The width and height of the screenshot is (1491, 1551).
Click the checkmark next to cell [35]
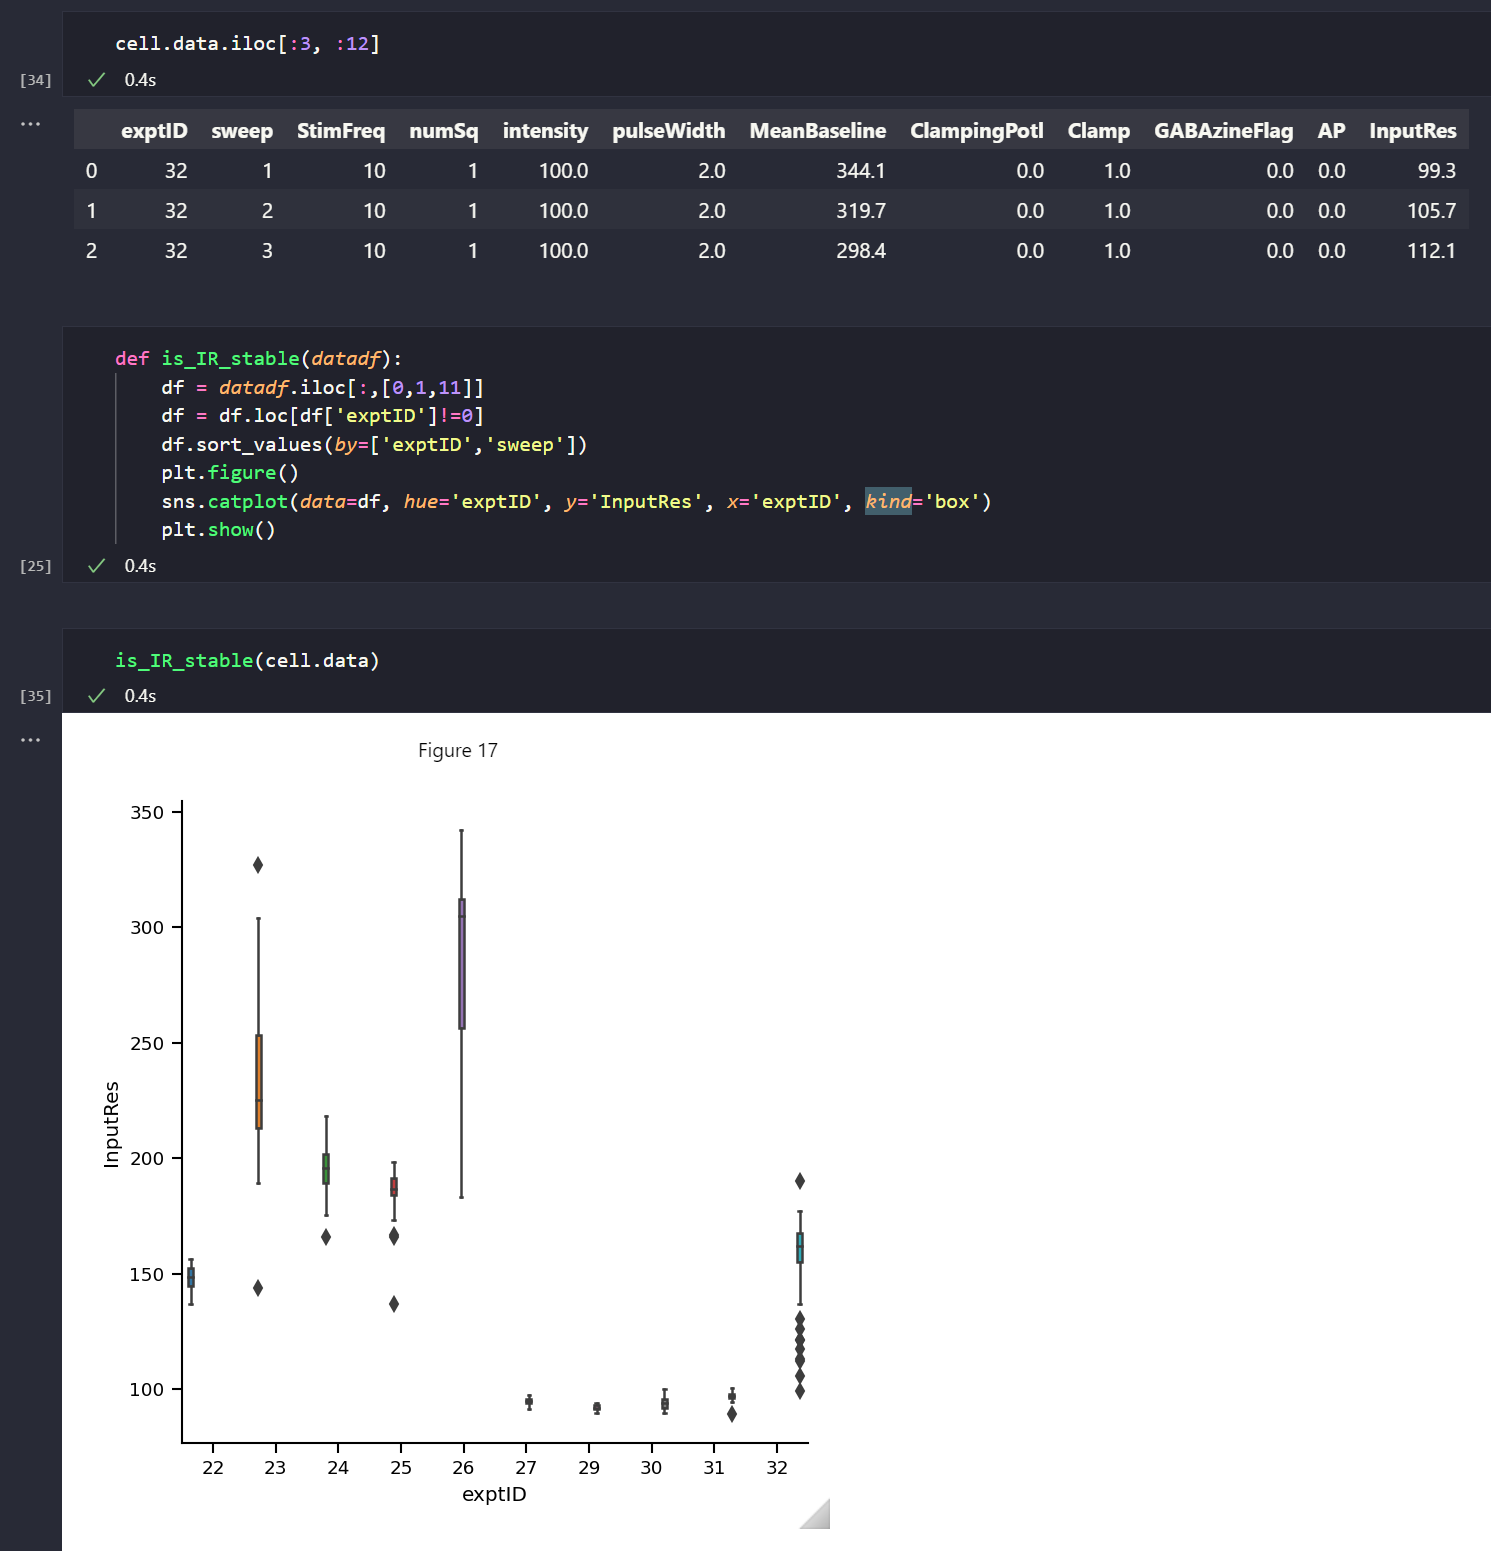(x=97, y=695)
